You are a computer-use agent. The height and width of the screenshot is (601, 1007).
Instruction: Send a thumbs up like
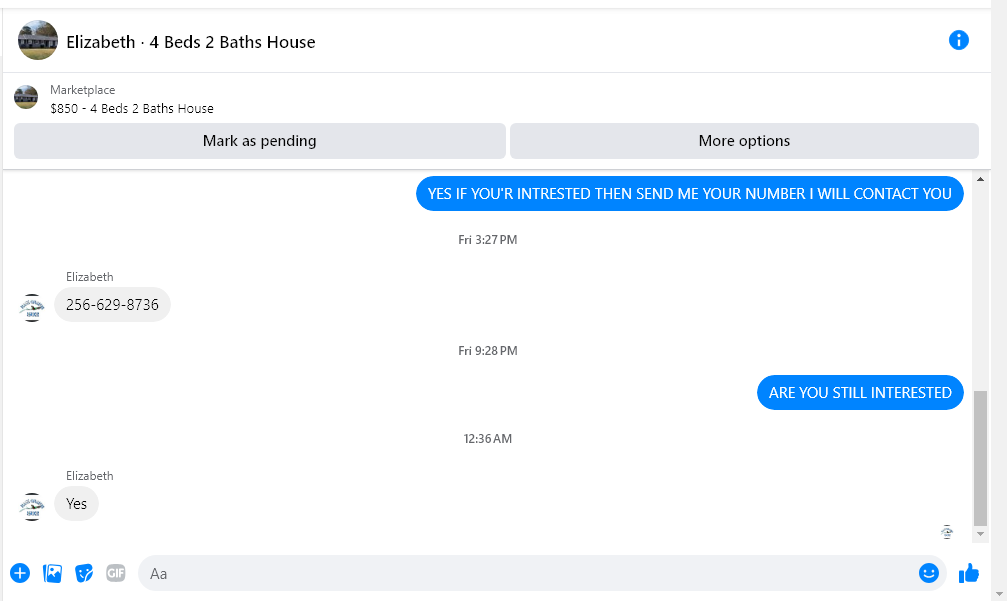[968, 573]
